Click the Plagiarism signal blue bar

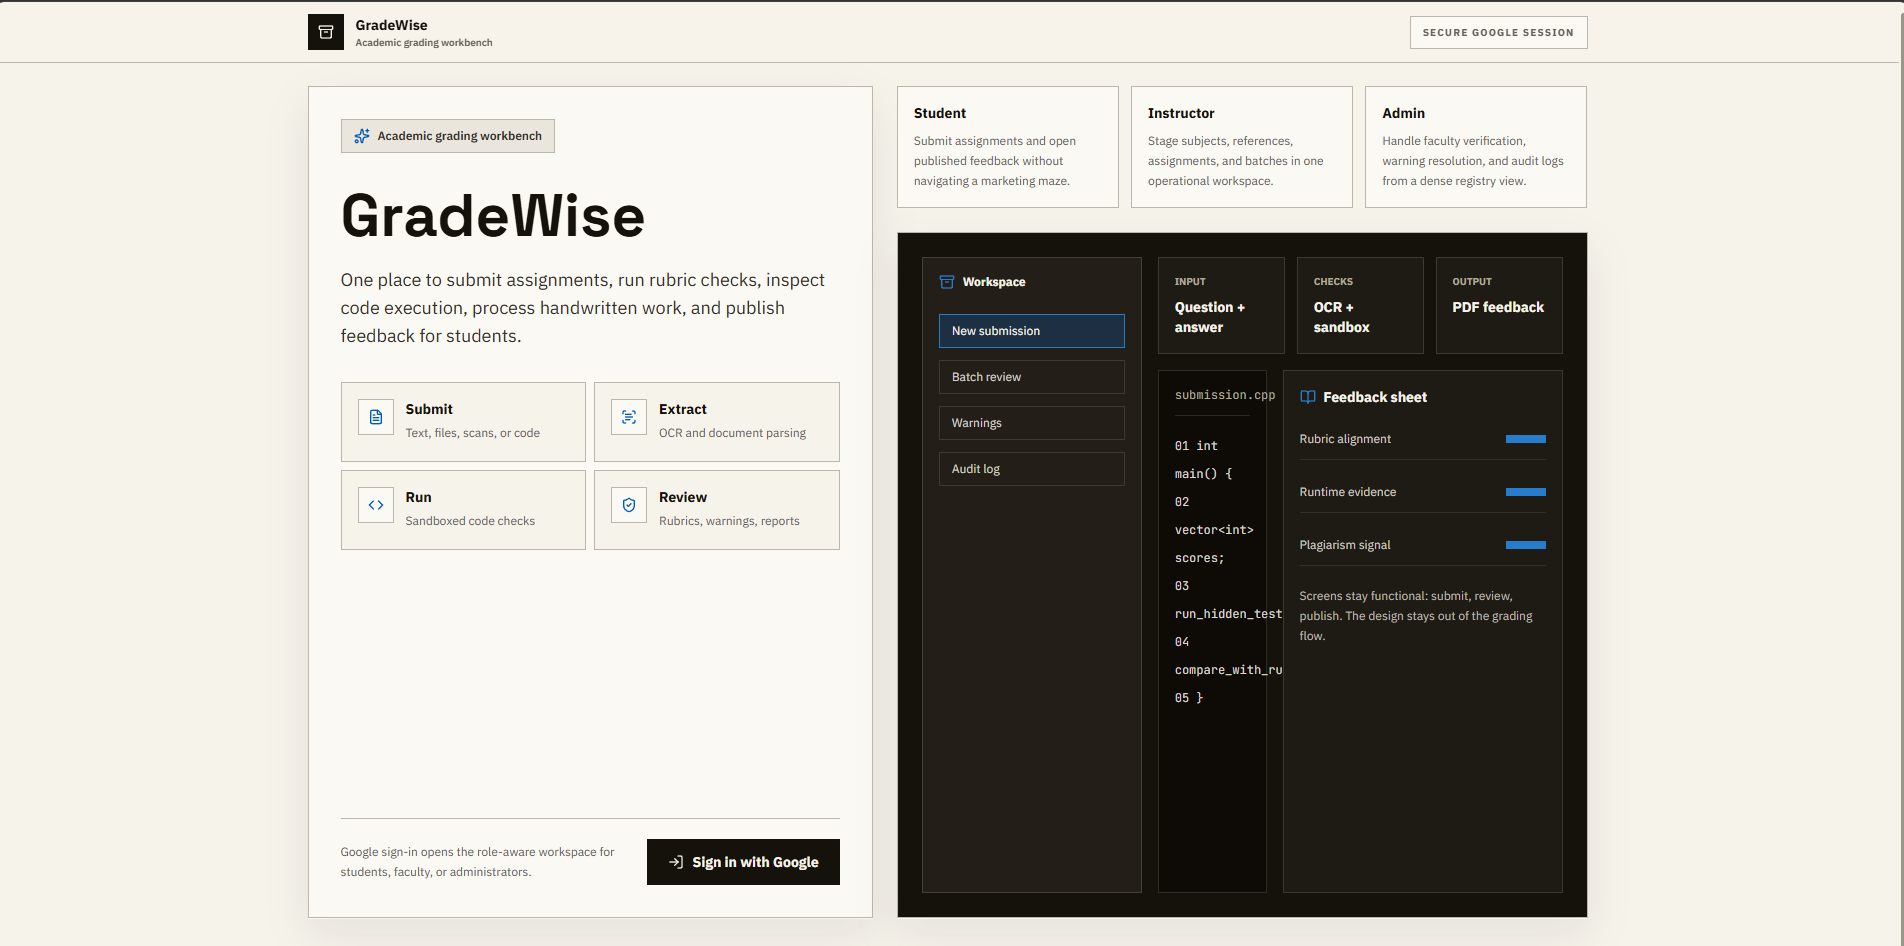(x=1526, y=545)
